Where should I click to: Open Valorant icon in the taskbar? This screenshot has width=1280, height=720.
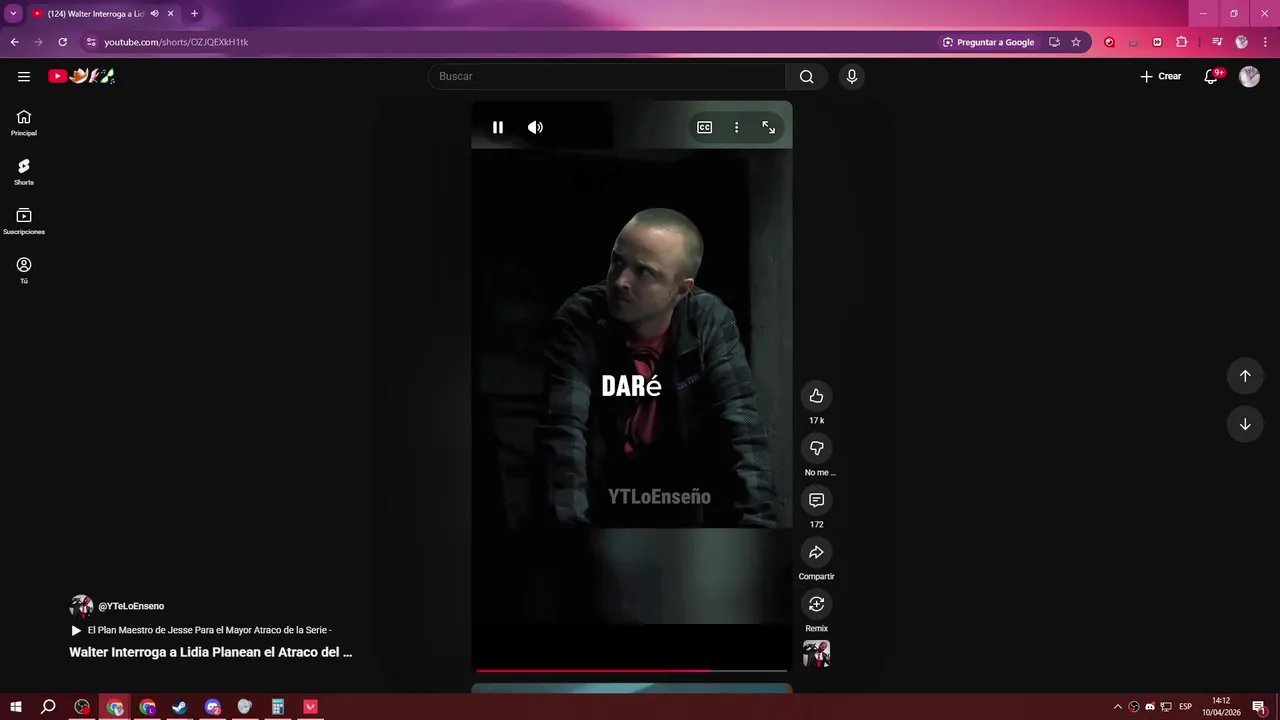tap(310, 707)
